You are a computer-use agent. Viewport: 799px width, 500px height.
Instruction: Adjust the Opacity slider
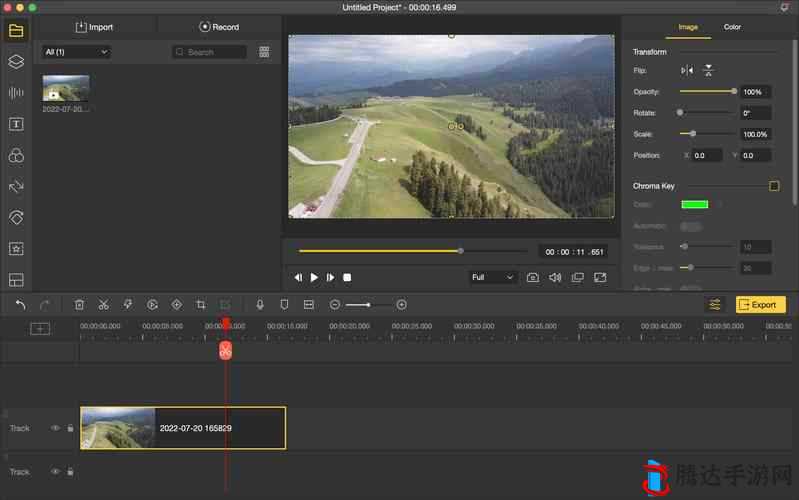(708, 91)
